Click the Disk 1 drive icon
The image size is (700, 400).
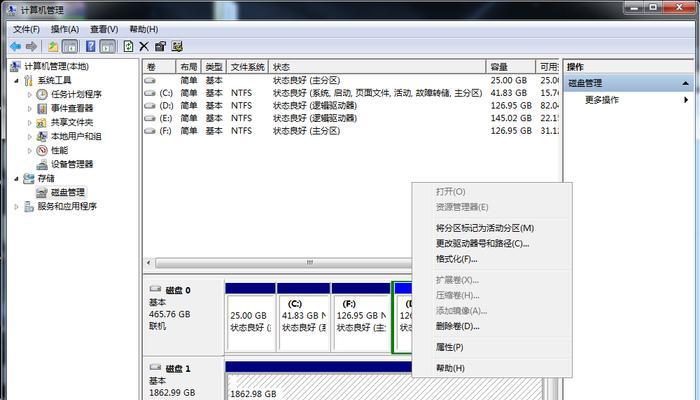[x=155, y=367]
